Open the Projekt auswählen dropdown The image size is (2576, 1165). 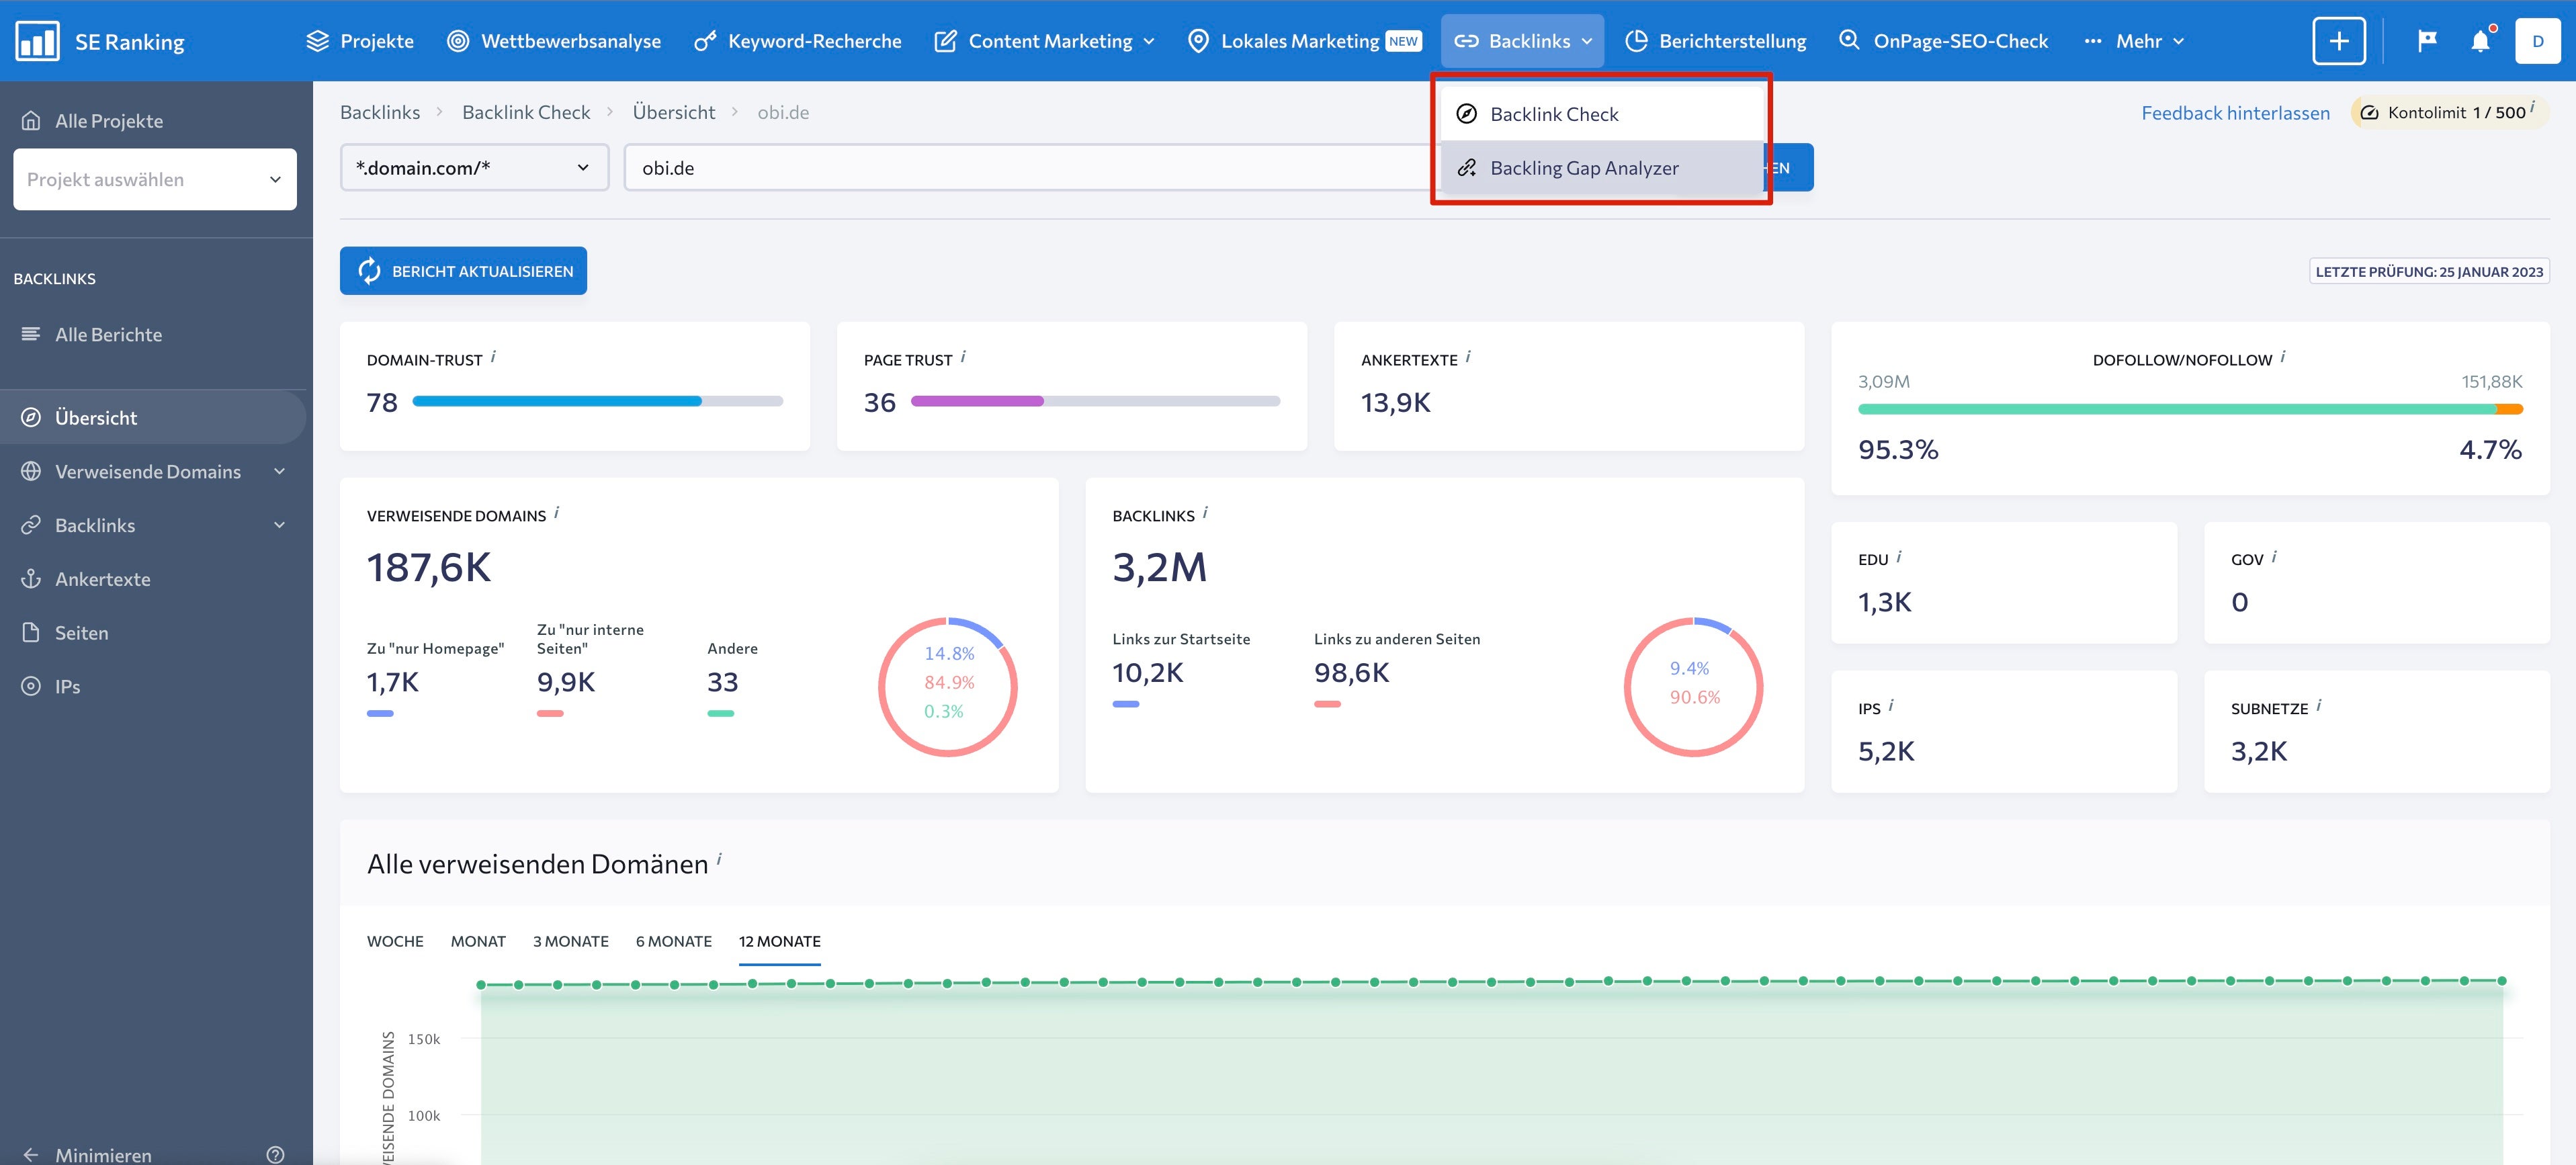pos(154,179)
